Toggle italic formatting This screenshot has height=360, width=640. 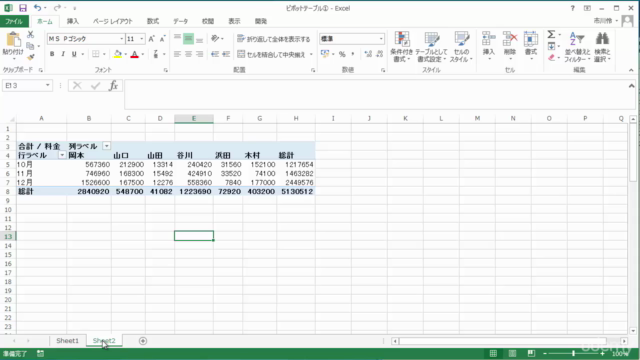[63, 54]
